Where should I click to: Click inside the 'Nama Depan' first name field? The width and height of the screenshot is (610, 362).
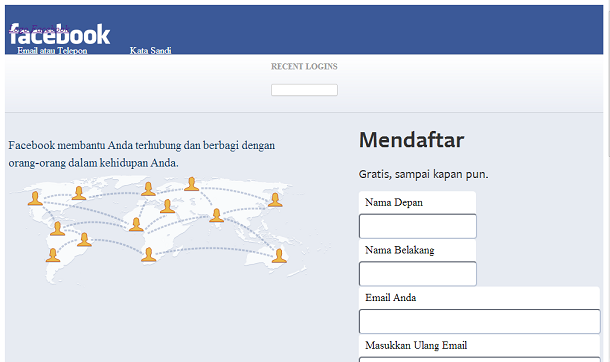[418, 226]
